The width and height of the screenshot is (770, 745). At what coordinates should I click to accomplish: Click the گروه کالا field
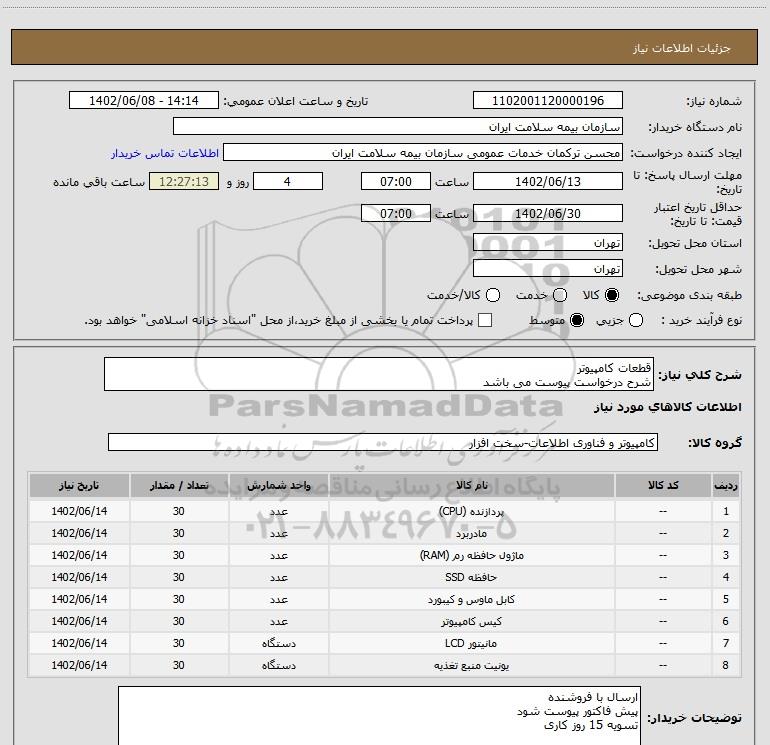click(x=383, y=442)
